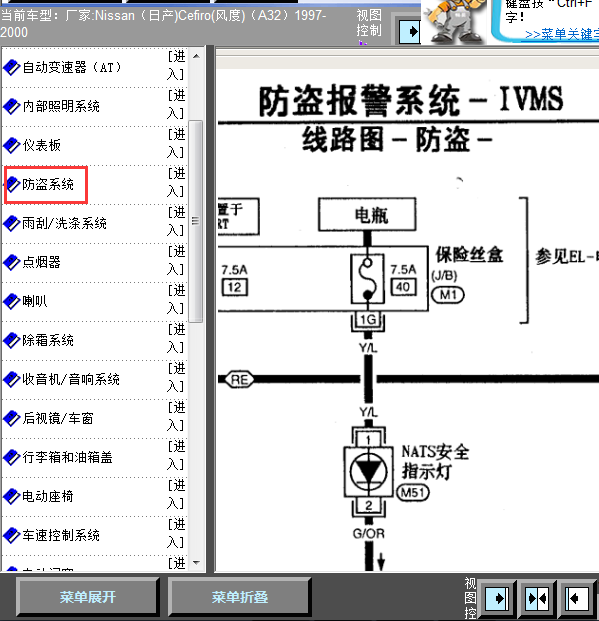Select the 电动座椅 entry
599x621 pixels.
click(x=48, y=496)
